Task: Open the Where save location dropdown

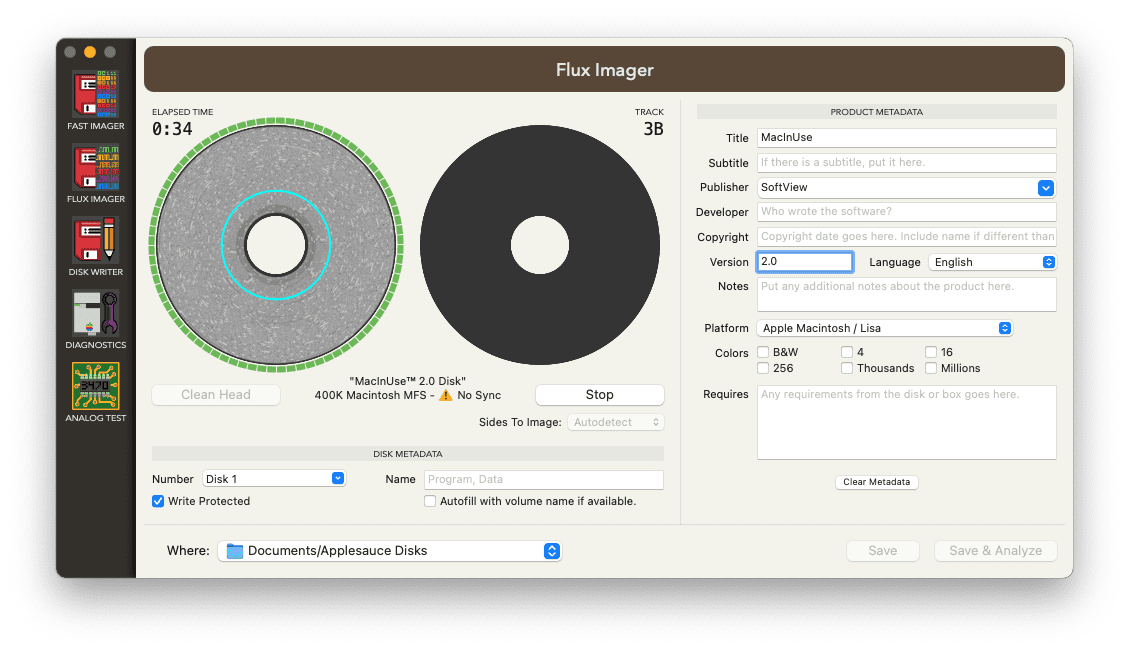Action: point(390,551)
